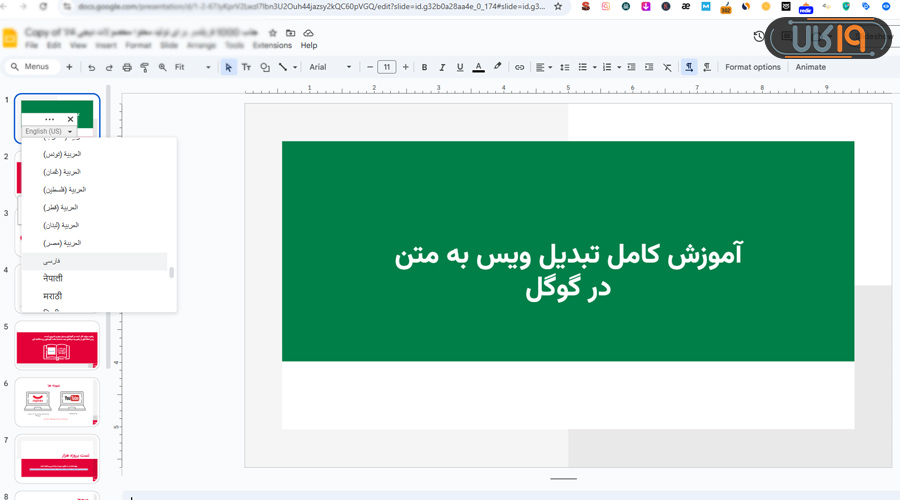Image resolution: width=900 pixels, height=500 pixels.
Task: Expand numbered list options arrow
Action: 619,67
